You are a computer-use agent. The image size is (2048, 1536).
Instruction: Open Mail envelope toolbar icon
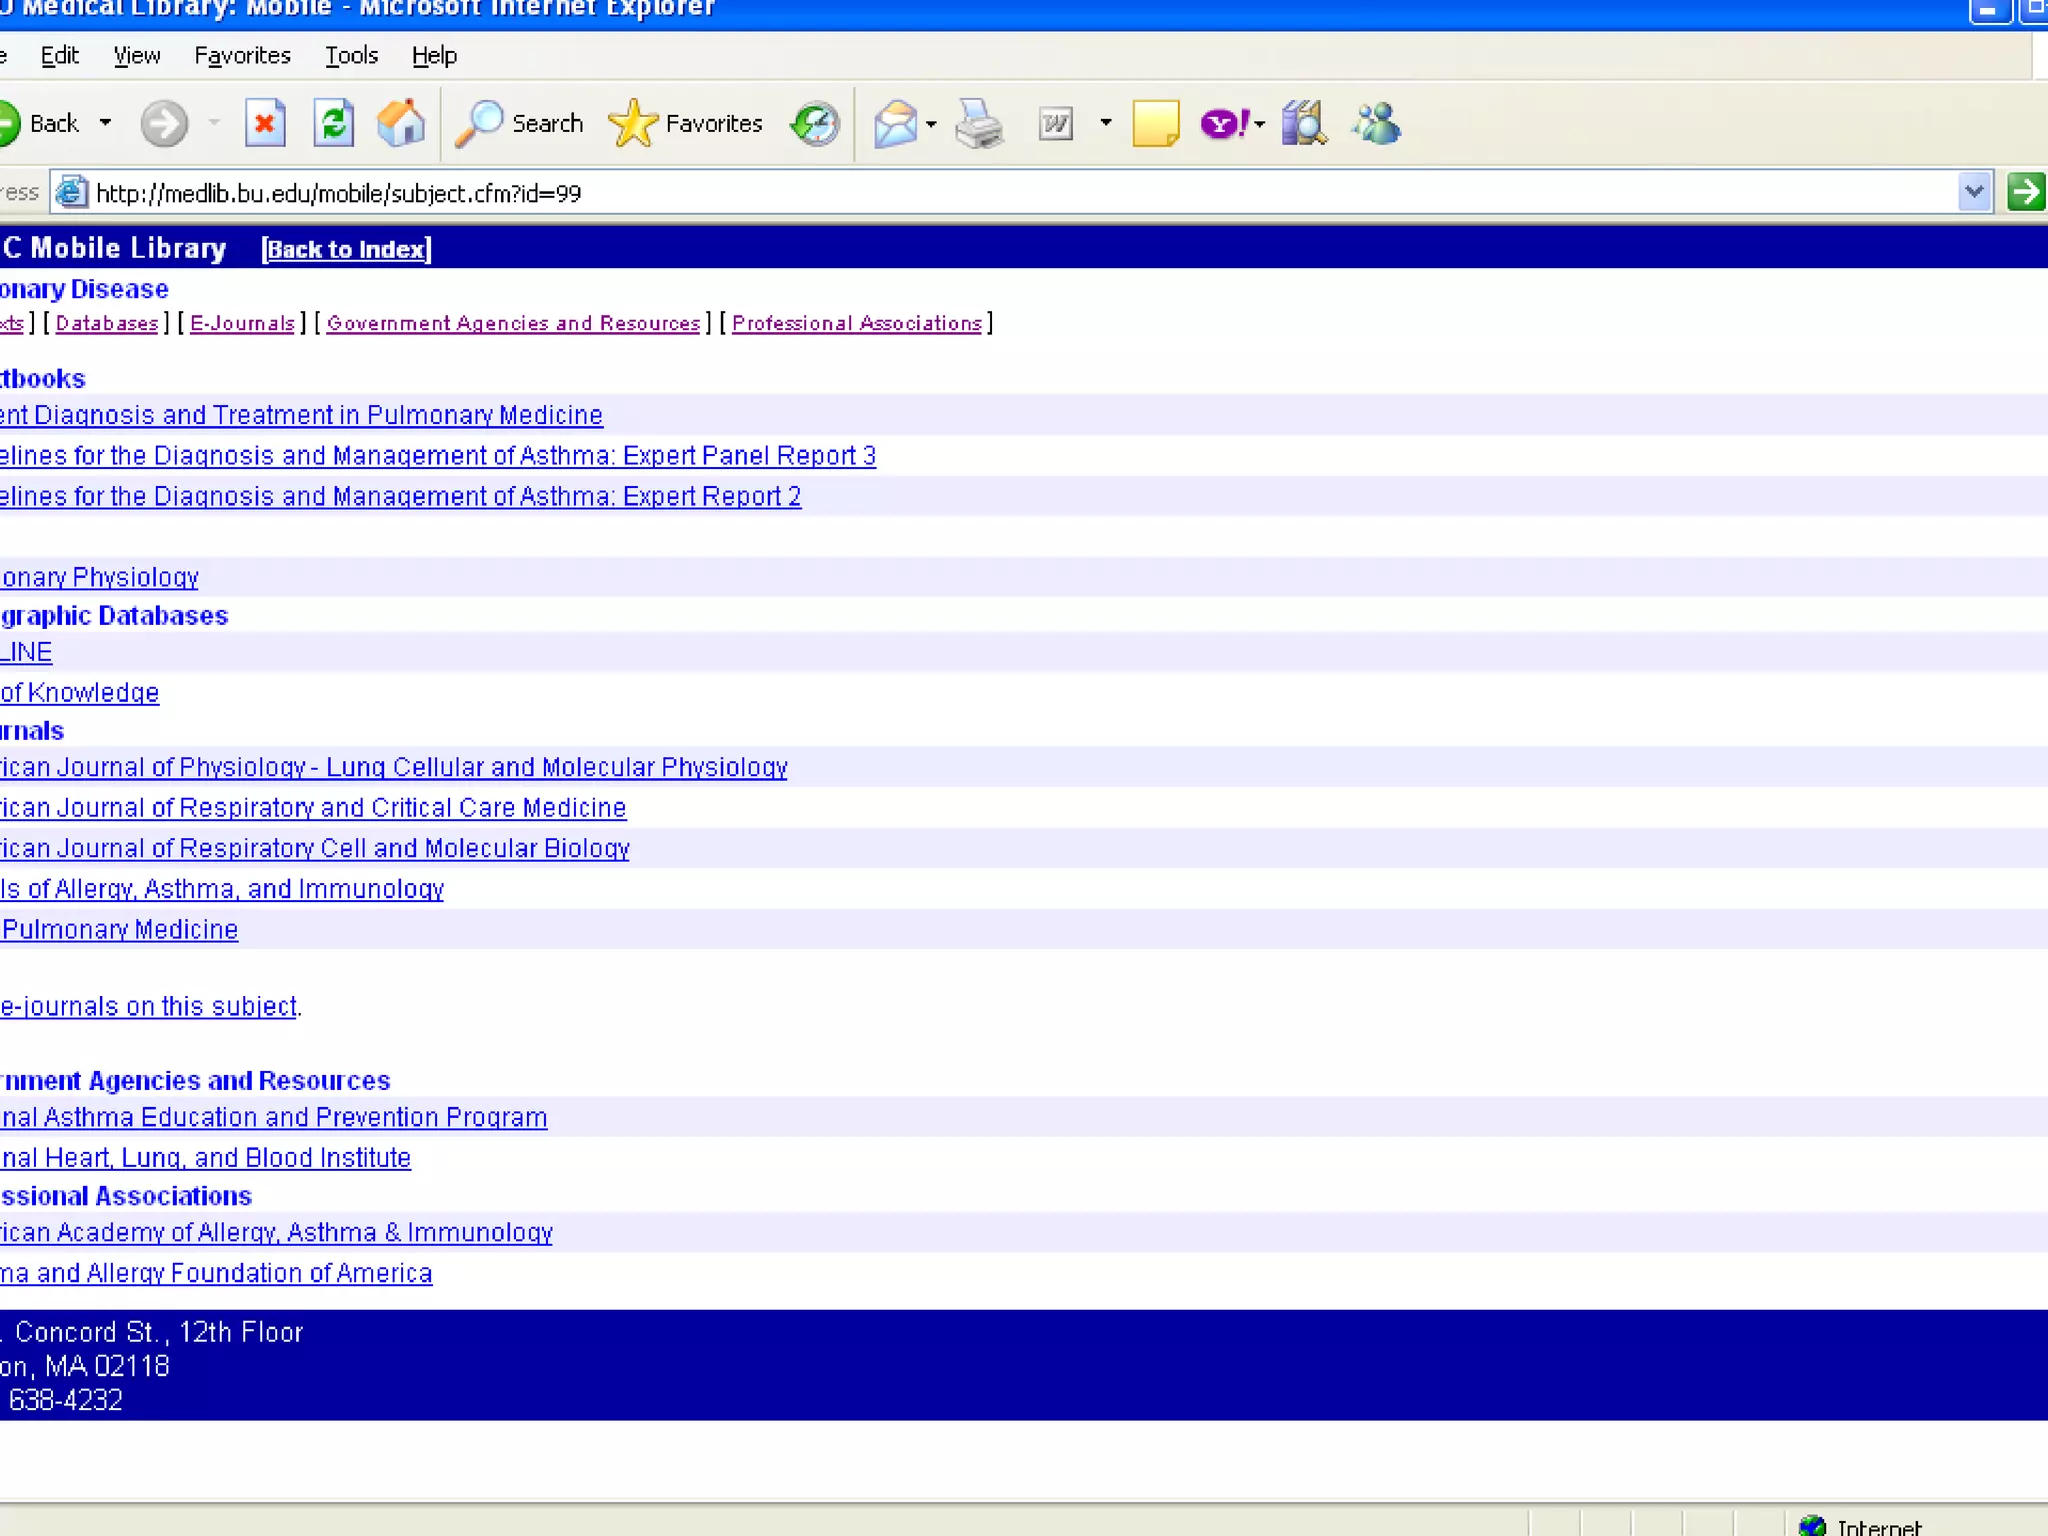coord(896,124)
